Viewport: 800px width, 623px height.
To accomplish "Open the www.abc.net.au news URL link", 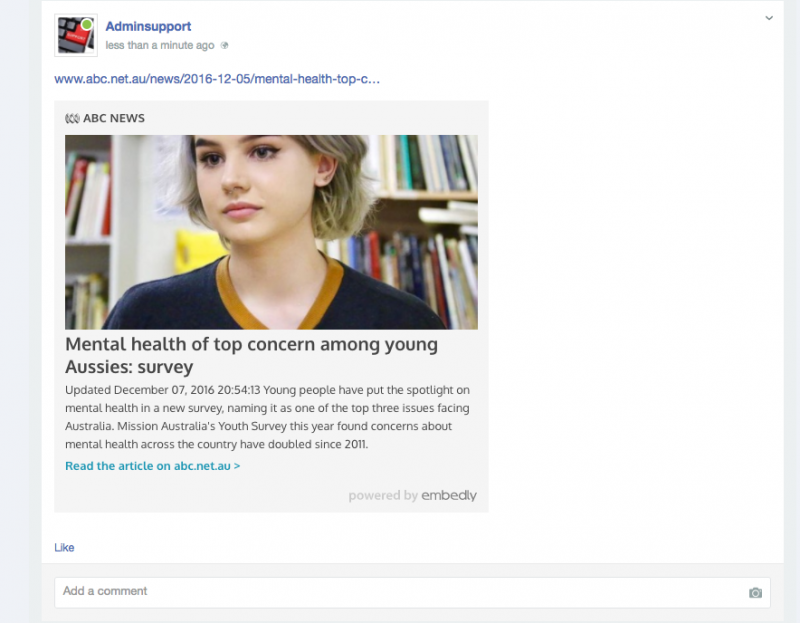I will click(x=217, y=79).
